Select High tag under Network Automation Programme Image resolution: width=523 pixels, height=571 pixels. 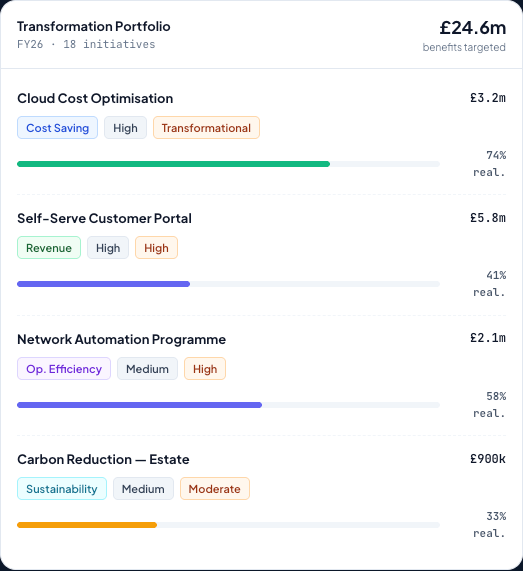pyautogui.click(x=205, y=369)
